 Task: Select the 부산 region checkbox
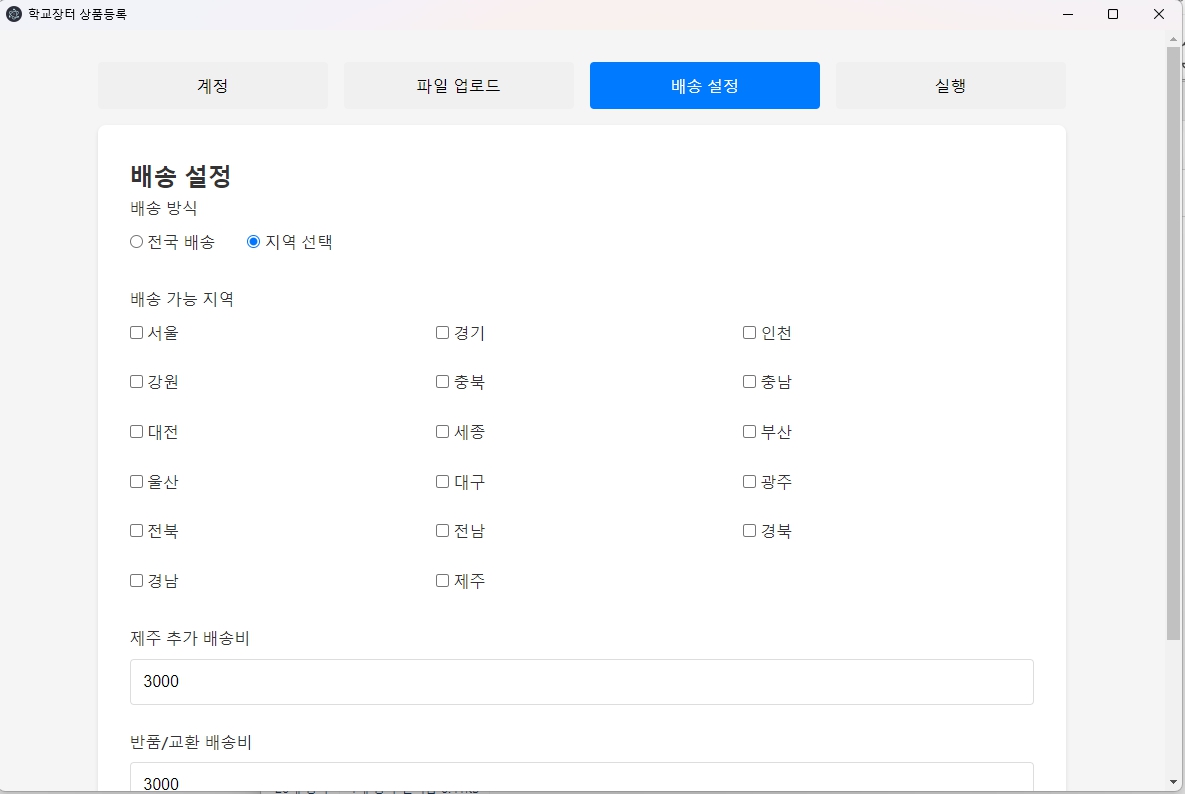pyautogui.click(x=750, y=432)
